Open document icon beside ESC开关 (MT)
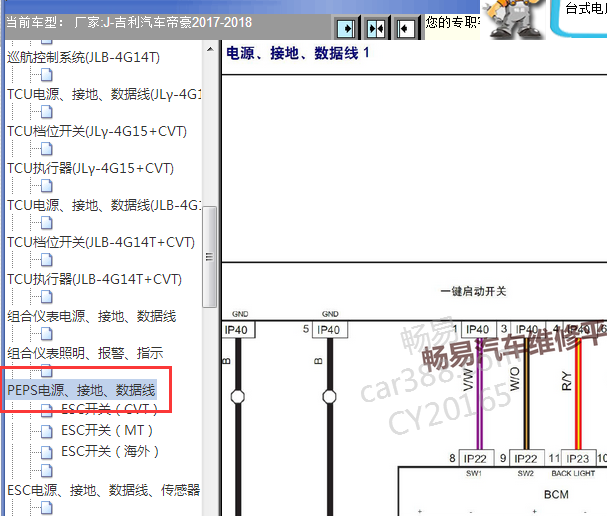607x516 pixels. click(47, 431)
